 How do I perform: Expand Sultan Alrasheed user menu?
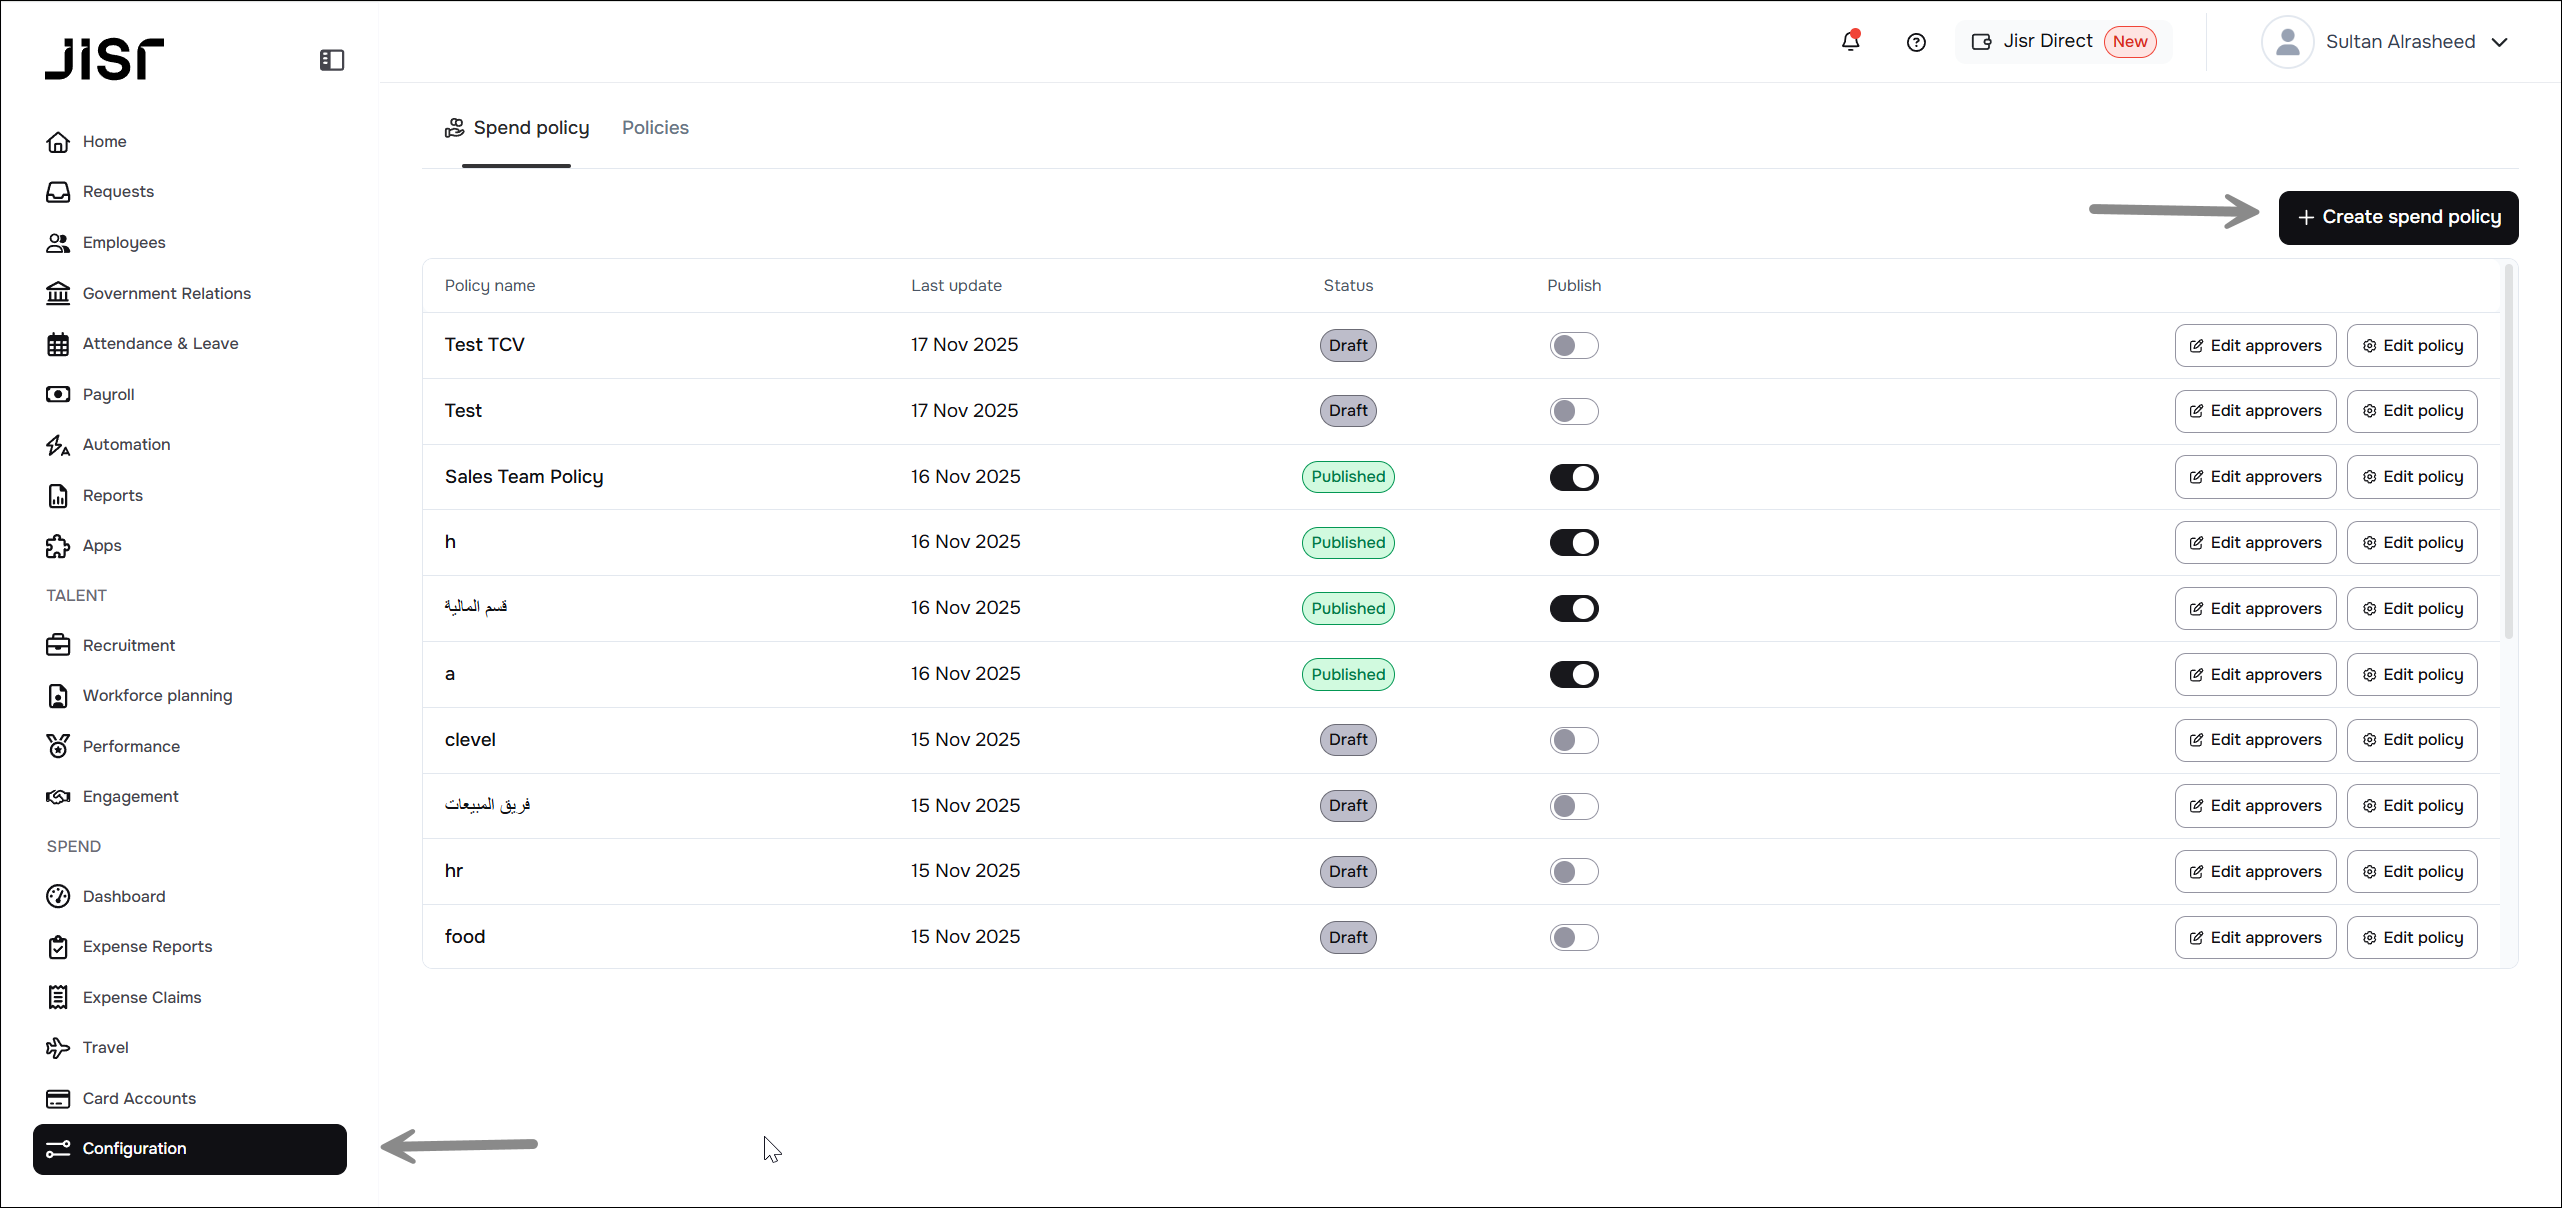(2398, 42)
